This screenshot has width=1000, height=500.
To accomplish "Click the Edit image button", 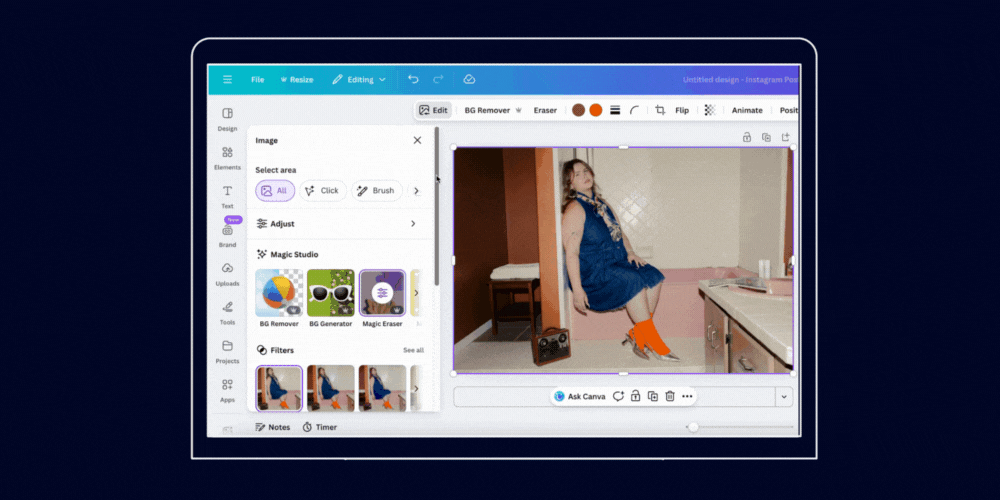I will (433, 110).
